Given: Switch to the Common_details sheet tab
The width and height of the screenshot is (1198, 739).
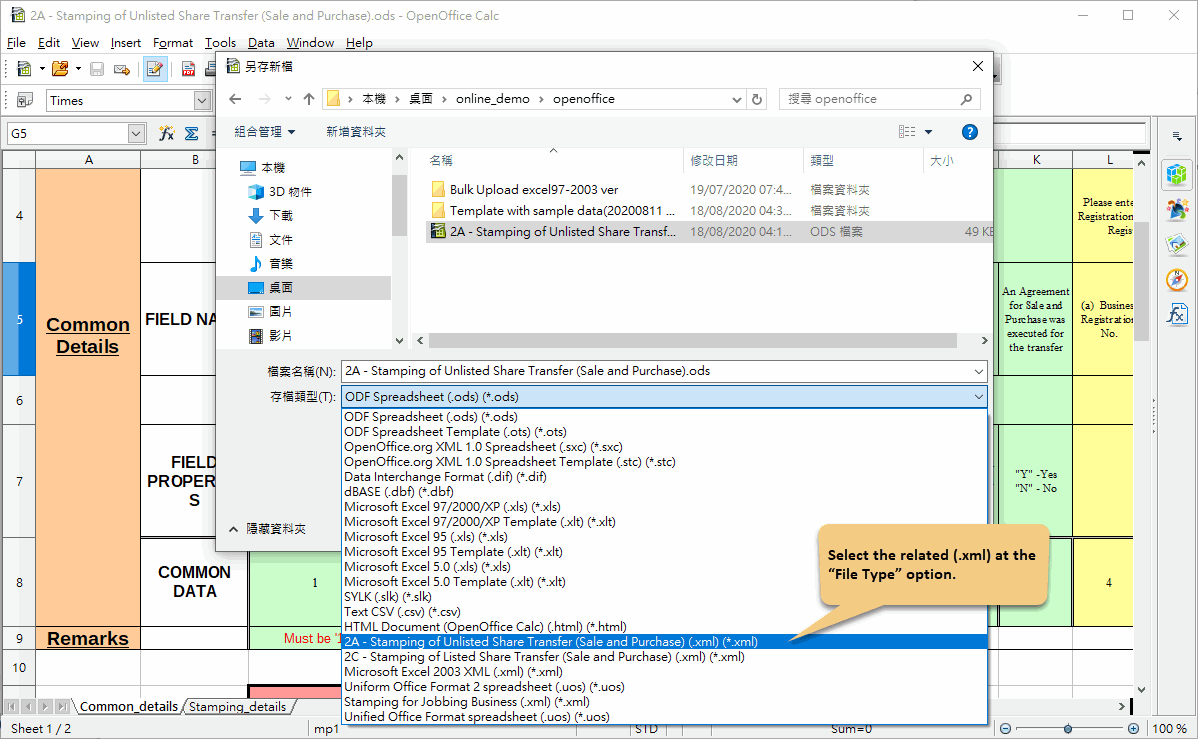Looking at the screenshot, I should (128, 707).
